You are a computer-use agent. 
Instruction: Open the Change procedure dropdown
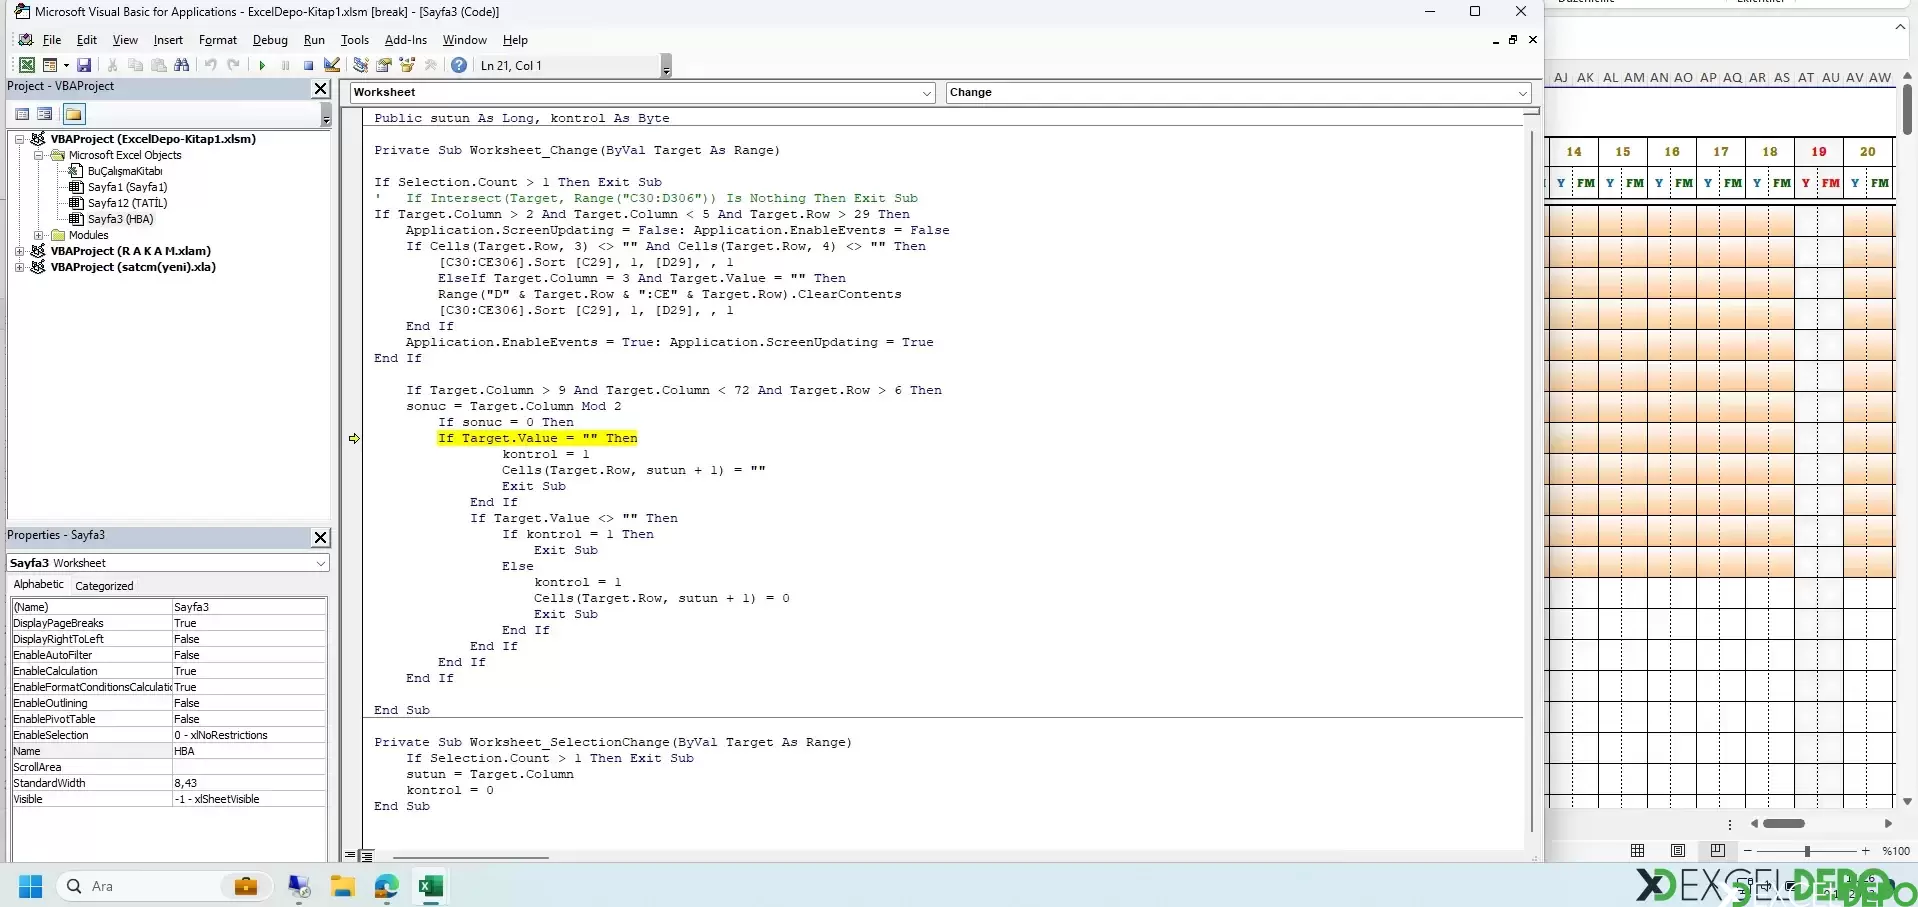pos(1522,93)
